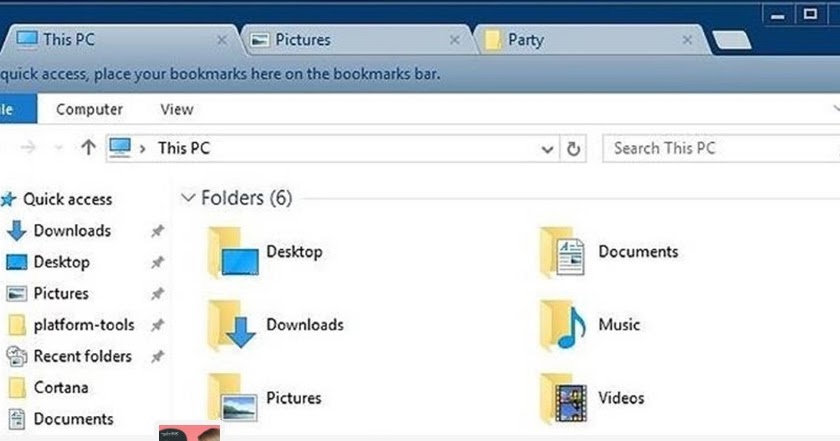Click the Music label in the Folders group

pyautogui.click(x=619, y=325)
